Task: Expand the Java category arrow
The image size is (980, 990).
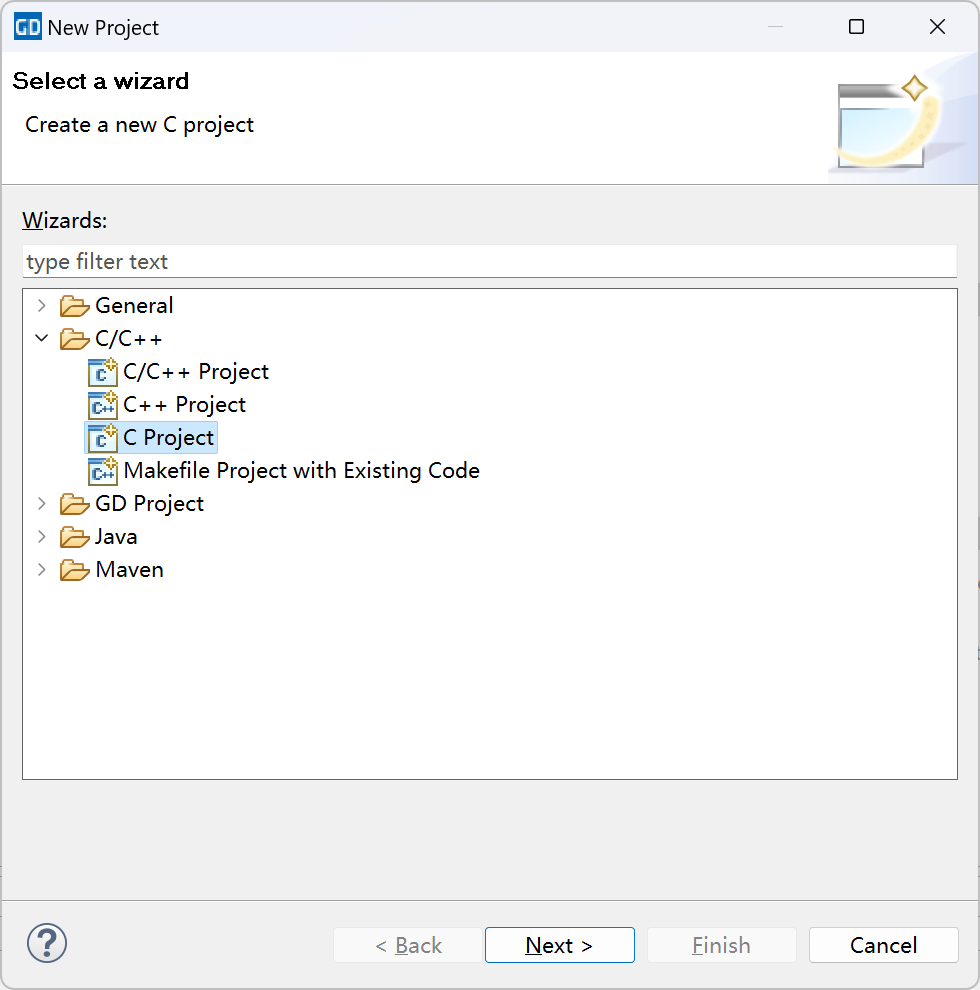Action: click(x=41, y=536)
